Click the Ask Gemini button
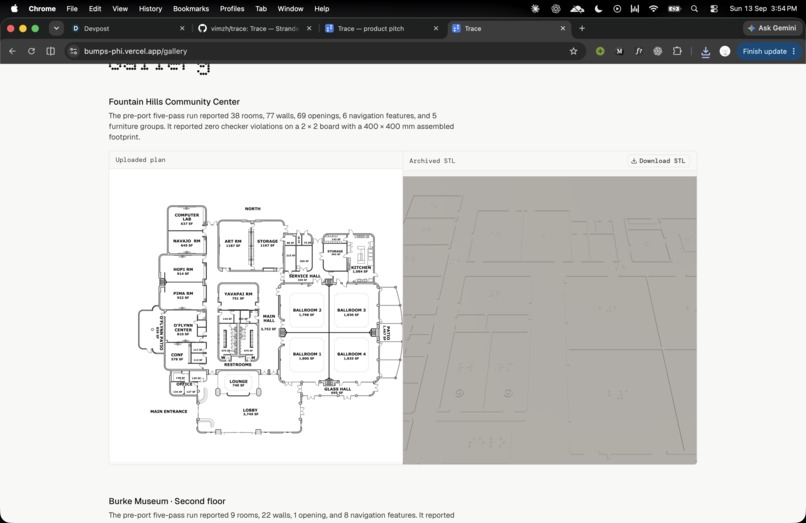 click(x=772, y=28)
